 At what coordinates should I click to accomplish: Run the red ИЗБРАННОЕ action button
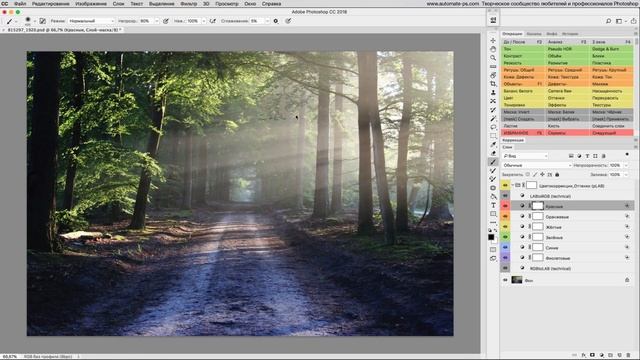523,133
